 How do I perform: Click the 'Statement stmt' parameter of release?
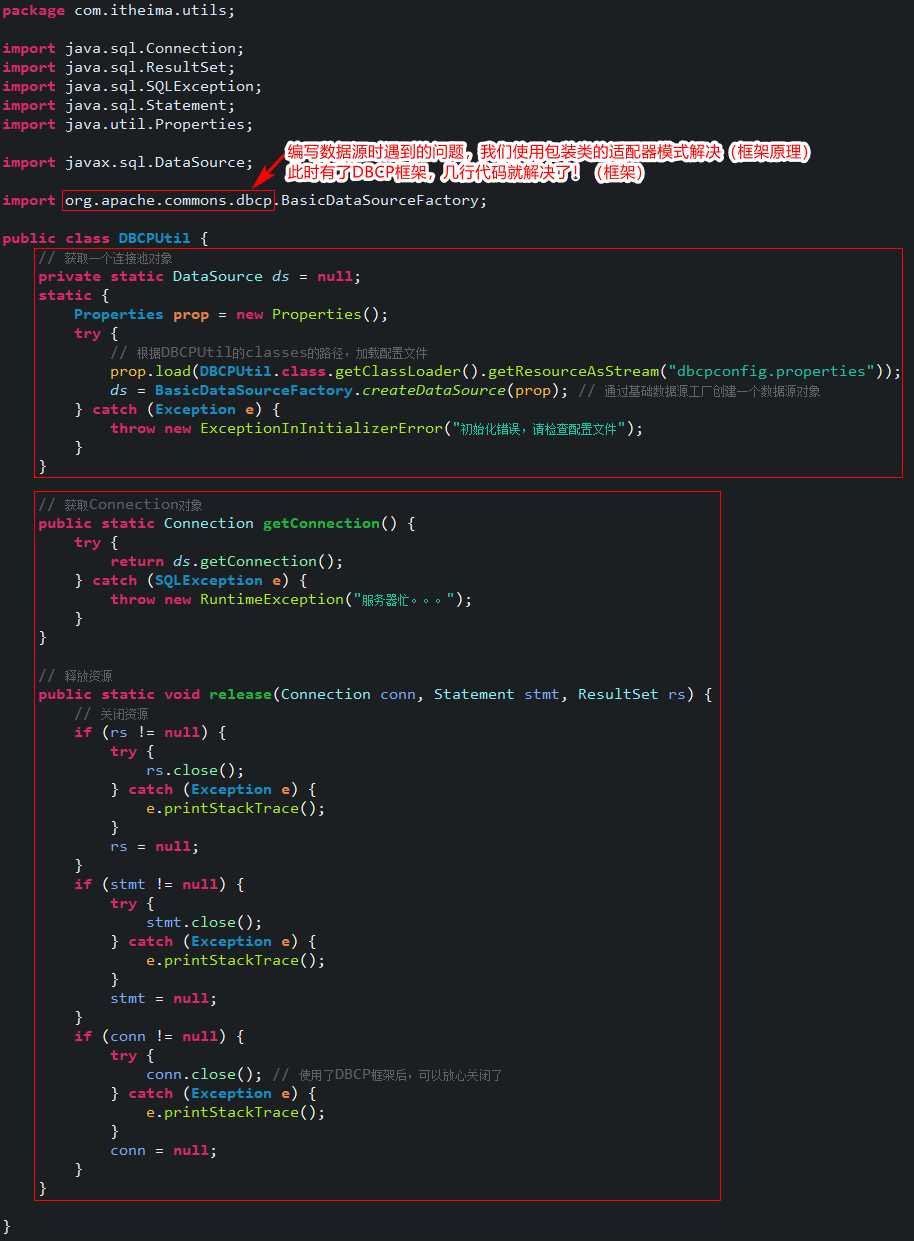click(497, 694)
